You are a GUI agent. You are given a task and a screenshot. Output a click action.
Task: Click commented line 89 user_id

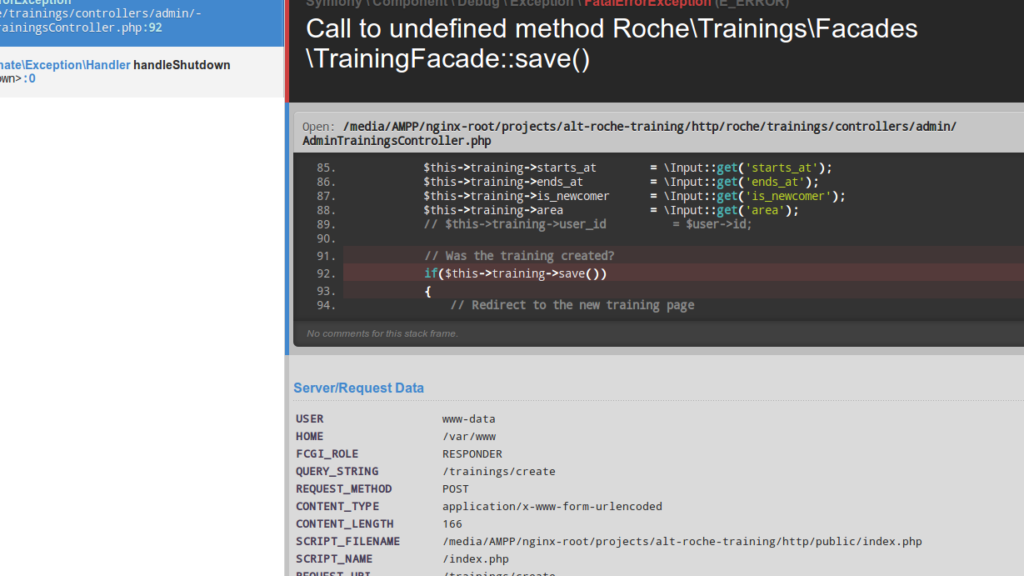pos(588,225)
